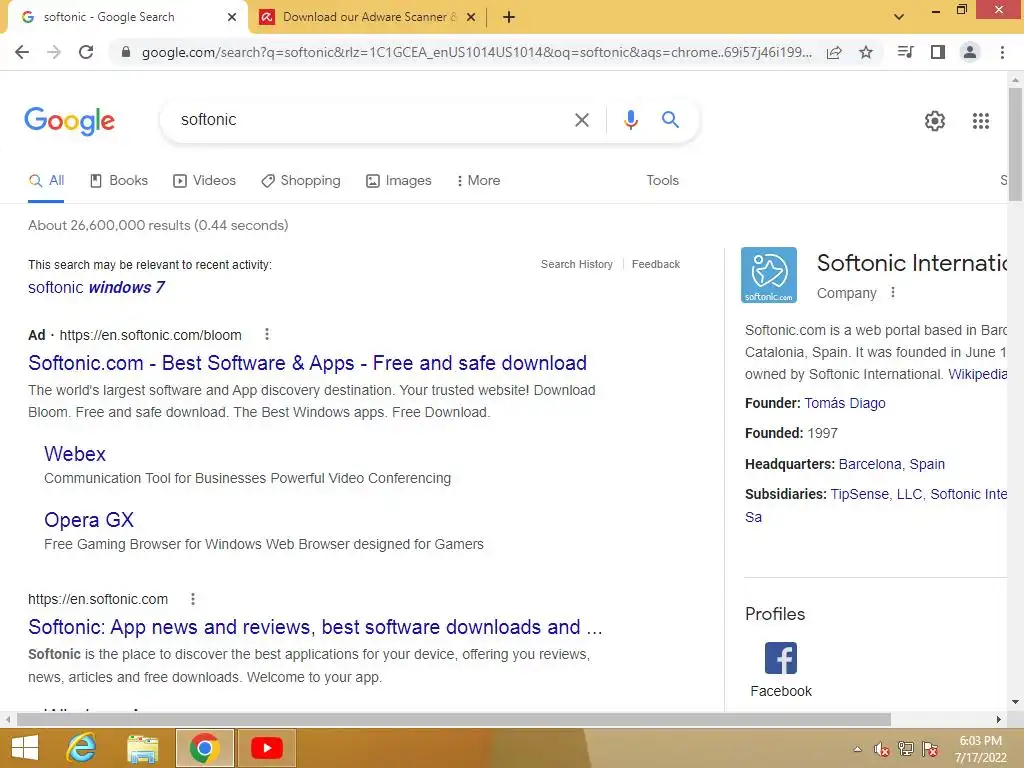The image size is (1024, 768).
Task: Open the Barcelona headquarters link
Action: (x=872, y=464)
